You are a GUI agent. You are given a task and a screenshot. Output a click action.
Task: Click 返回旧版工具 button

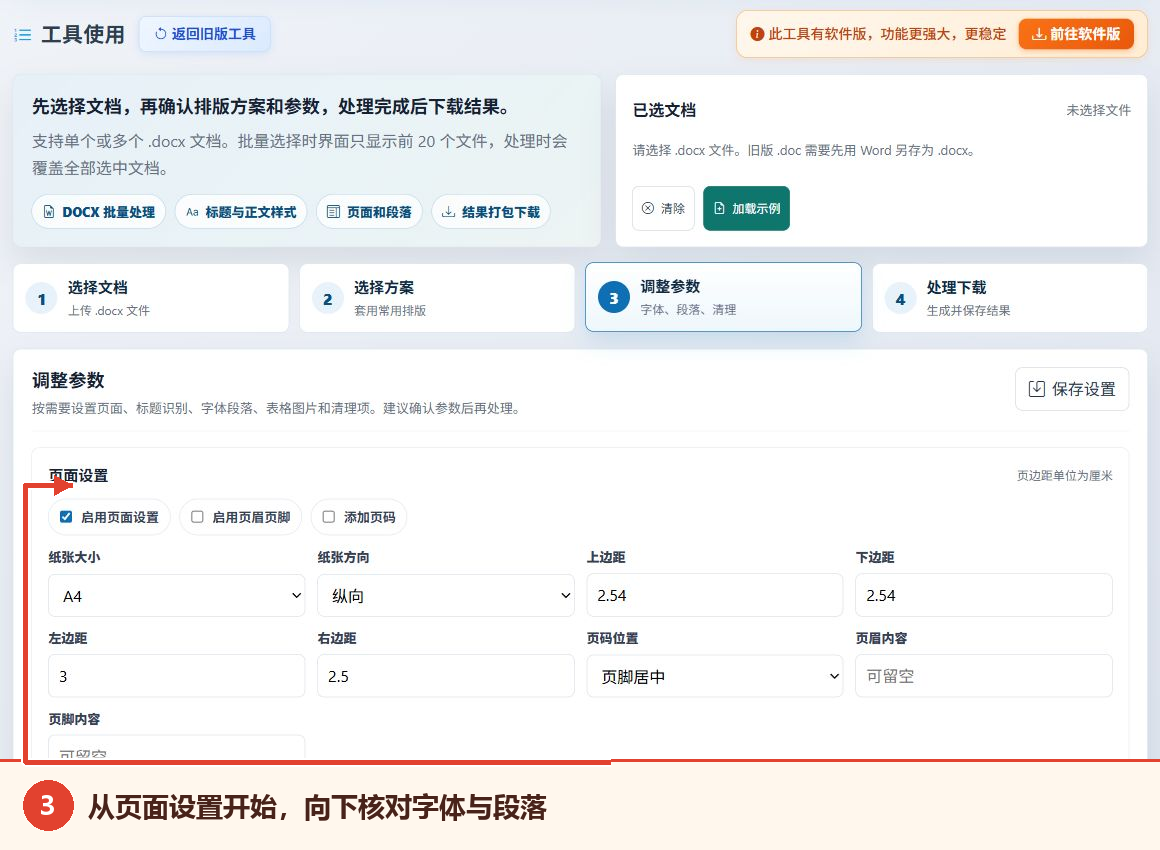tap(205, 34)
